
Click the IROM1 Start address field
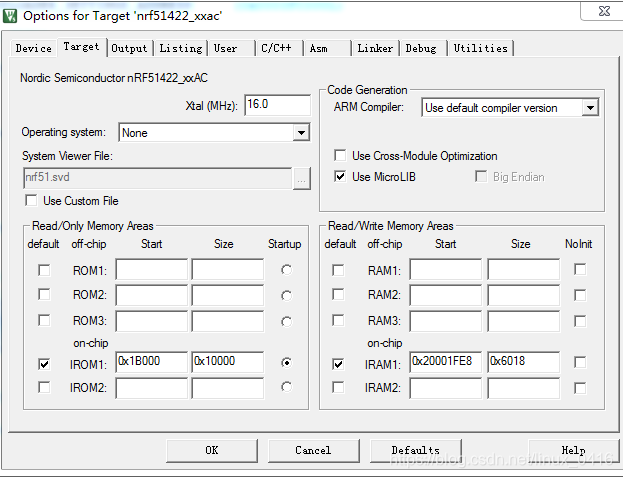click(151, 362)
